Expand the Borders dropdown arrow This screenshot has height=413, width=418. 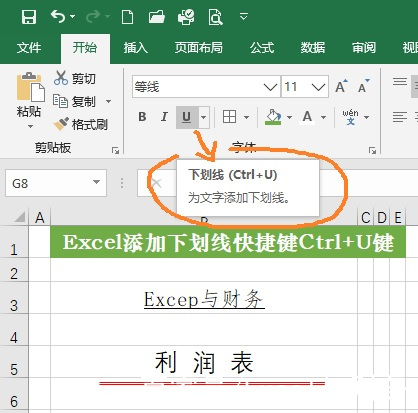246,117
